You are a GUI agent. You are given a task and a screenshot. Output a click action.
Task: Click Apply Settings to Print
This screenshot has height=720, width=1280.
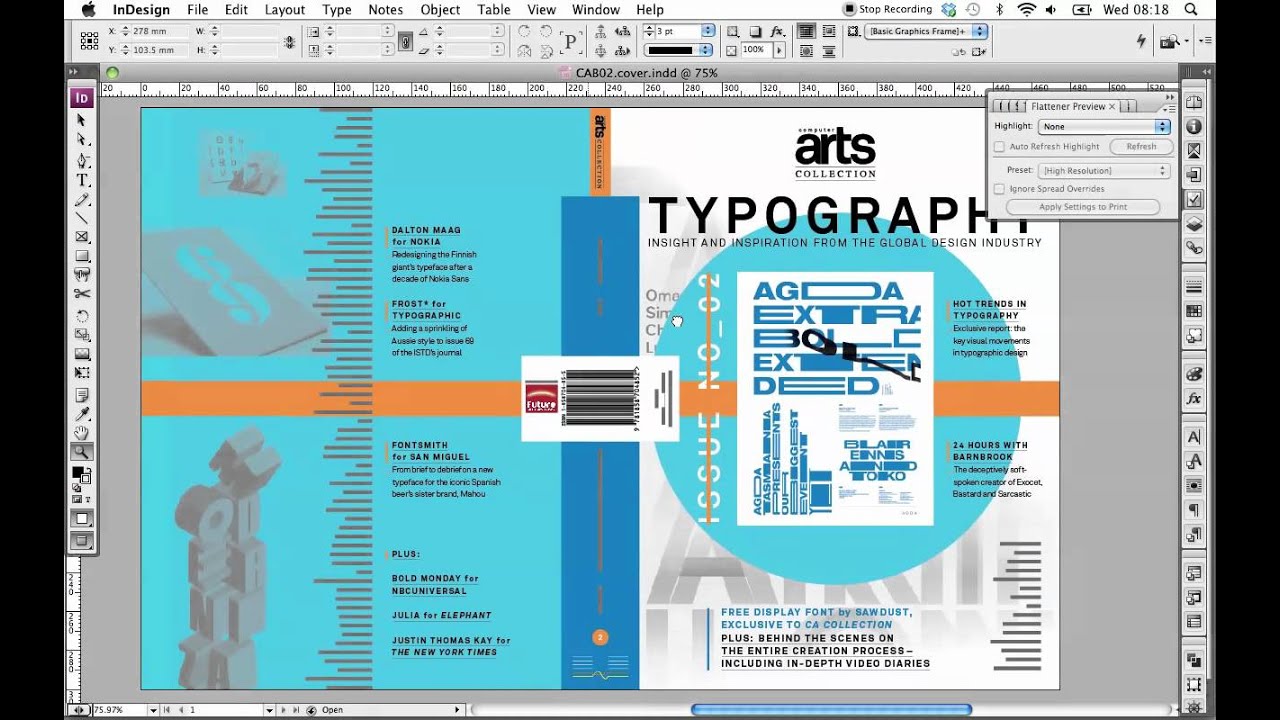(1083, 207)
